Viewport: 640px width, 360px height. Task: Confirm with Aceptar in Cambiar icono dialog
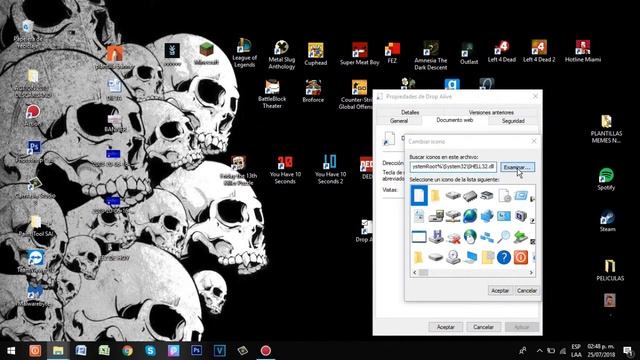click(500, 290)
